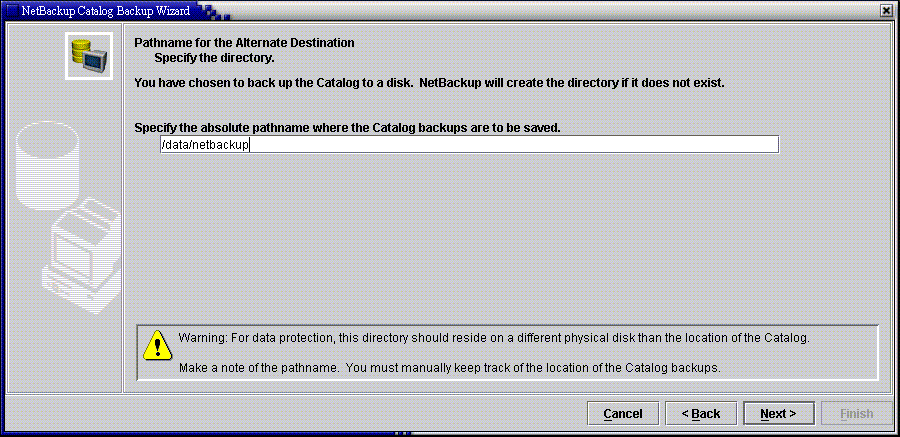Click the Next > button
Image resolution: width=900 pixels, height=437 pixels.
click(x=778, y=413)
